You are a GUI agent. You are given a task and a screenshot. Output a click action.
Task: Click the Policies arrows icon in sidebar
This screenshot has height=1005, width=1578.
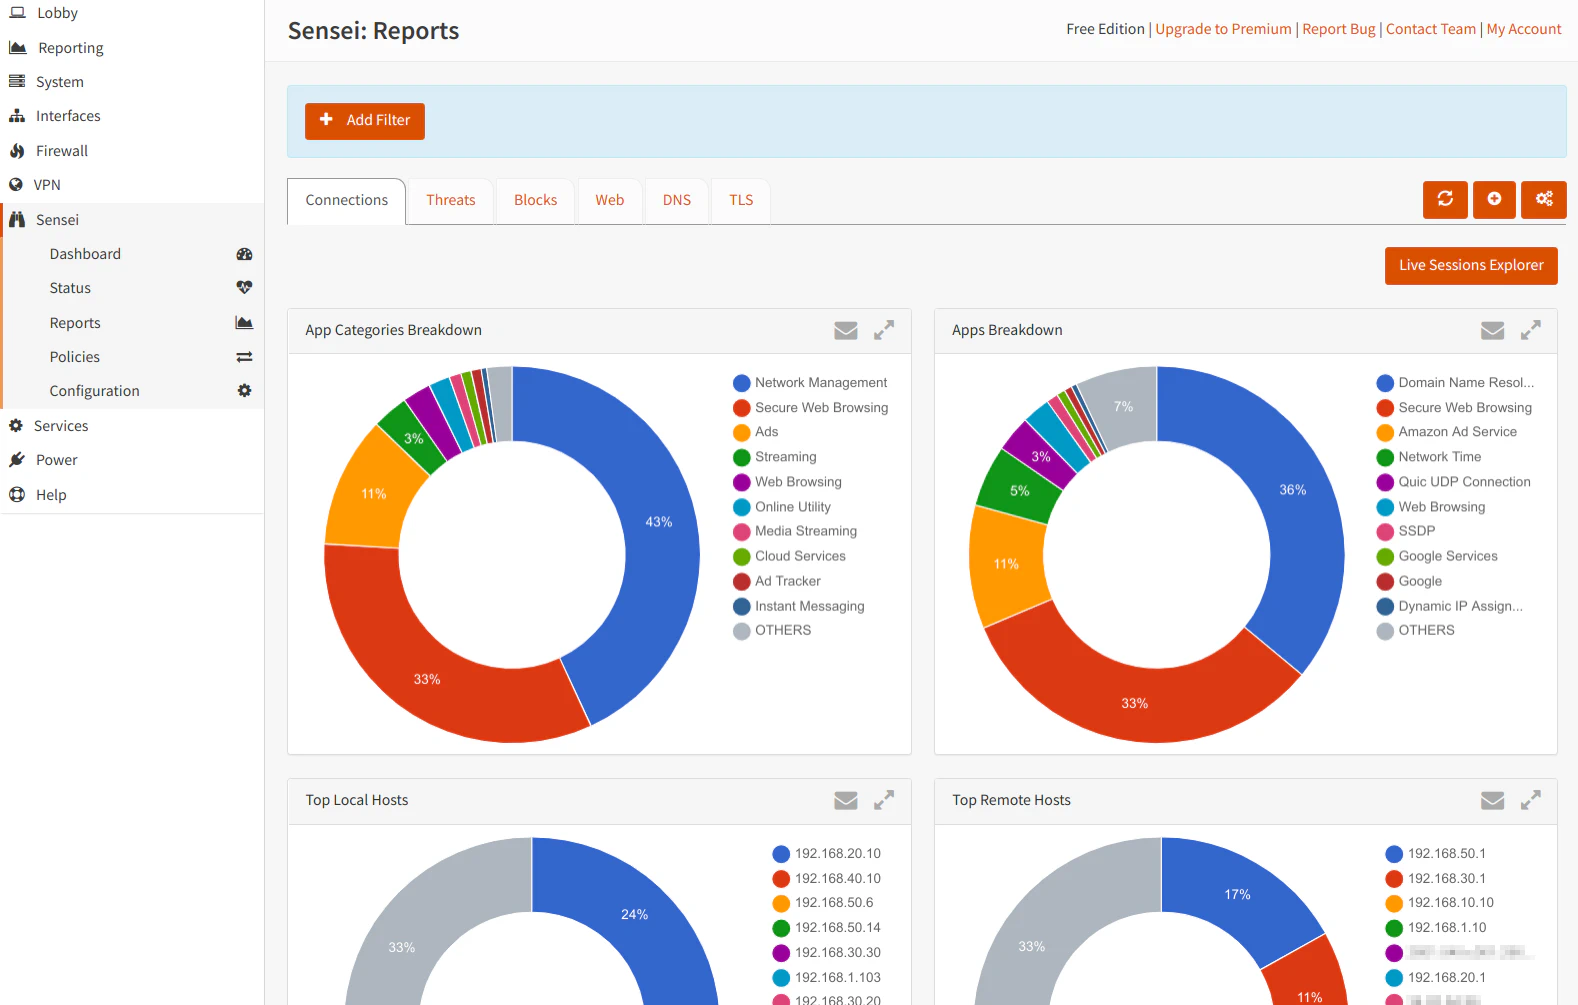(x=244, y=357)
